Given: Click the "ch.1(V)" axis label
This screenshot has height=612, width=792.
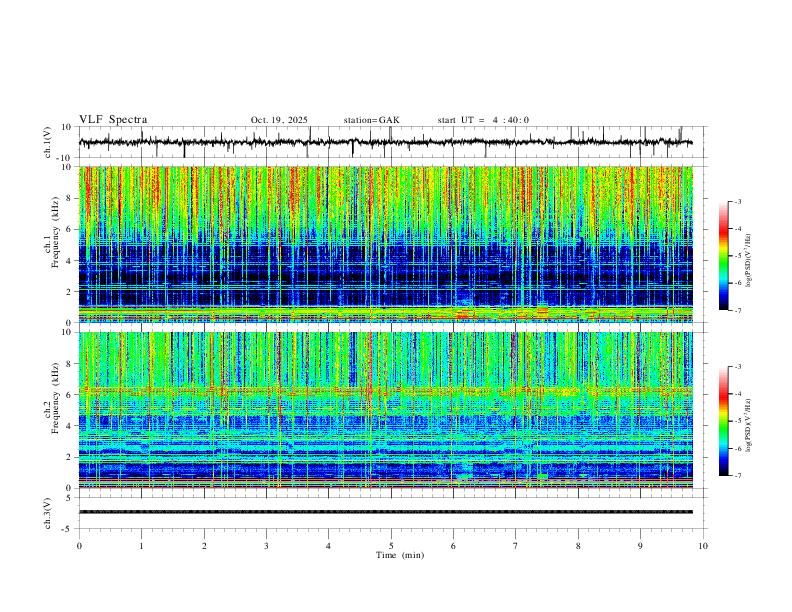Looking at the screenshot, I should [48, 142].
